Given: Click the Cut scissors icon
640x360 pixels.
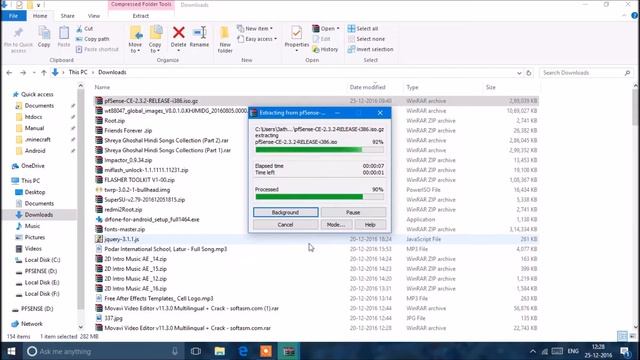Looking at the screenshot, I should (79, 29).
